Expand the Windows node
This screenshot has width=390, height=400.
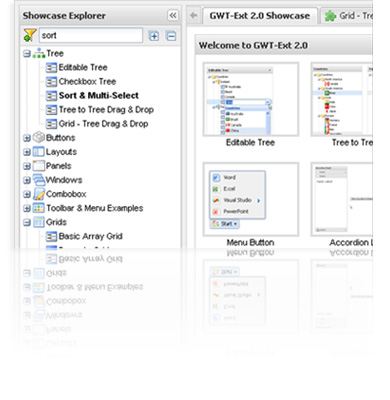(x=27, y=180)
